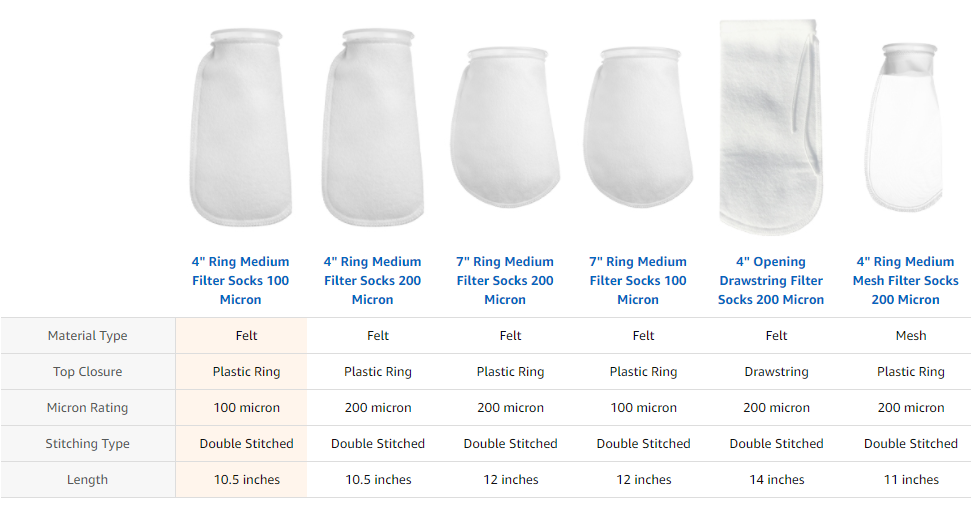Select the Length row header
Screen dimensions: 972x512
click(x=88, y=479)
